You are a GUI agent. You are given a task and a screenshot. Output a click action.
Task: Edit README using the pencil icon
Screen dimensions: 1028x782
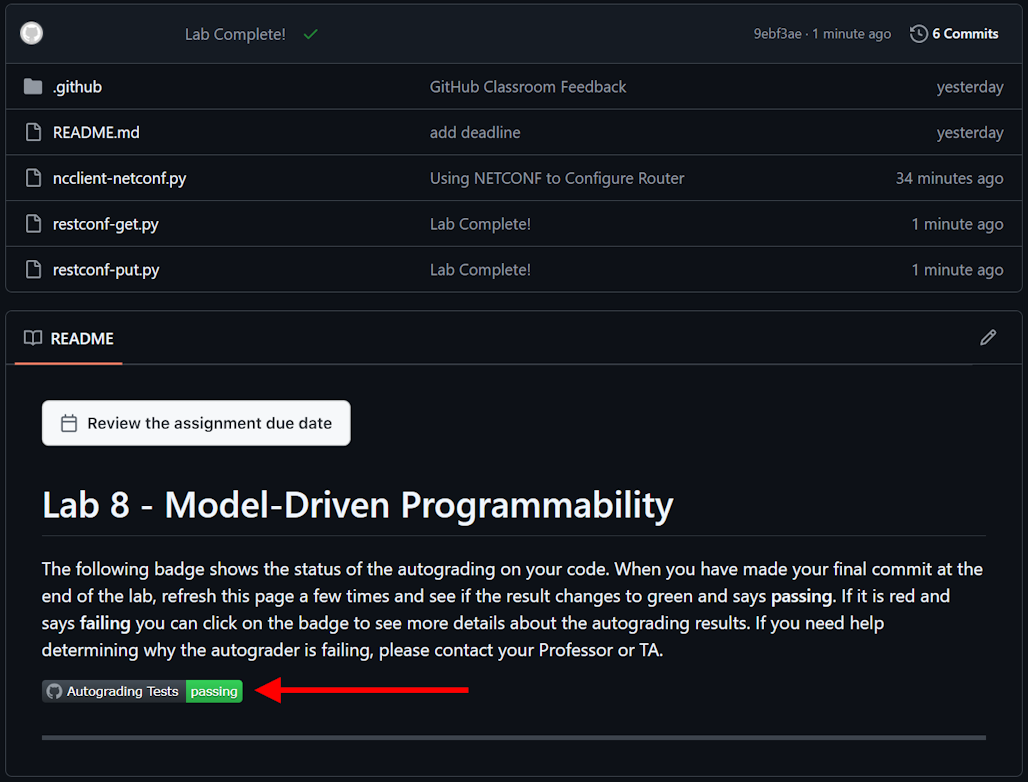click(x=988, y=338)
